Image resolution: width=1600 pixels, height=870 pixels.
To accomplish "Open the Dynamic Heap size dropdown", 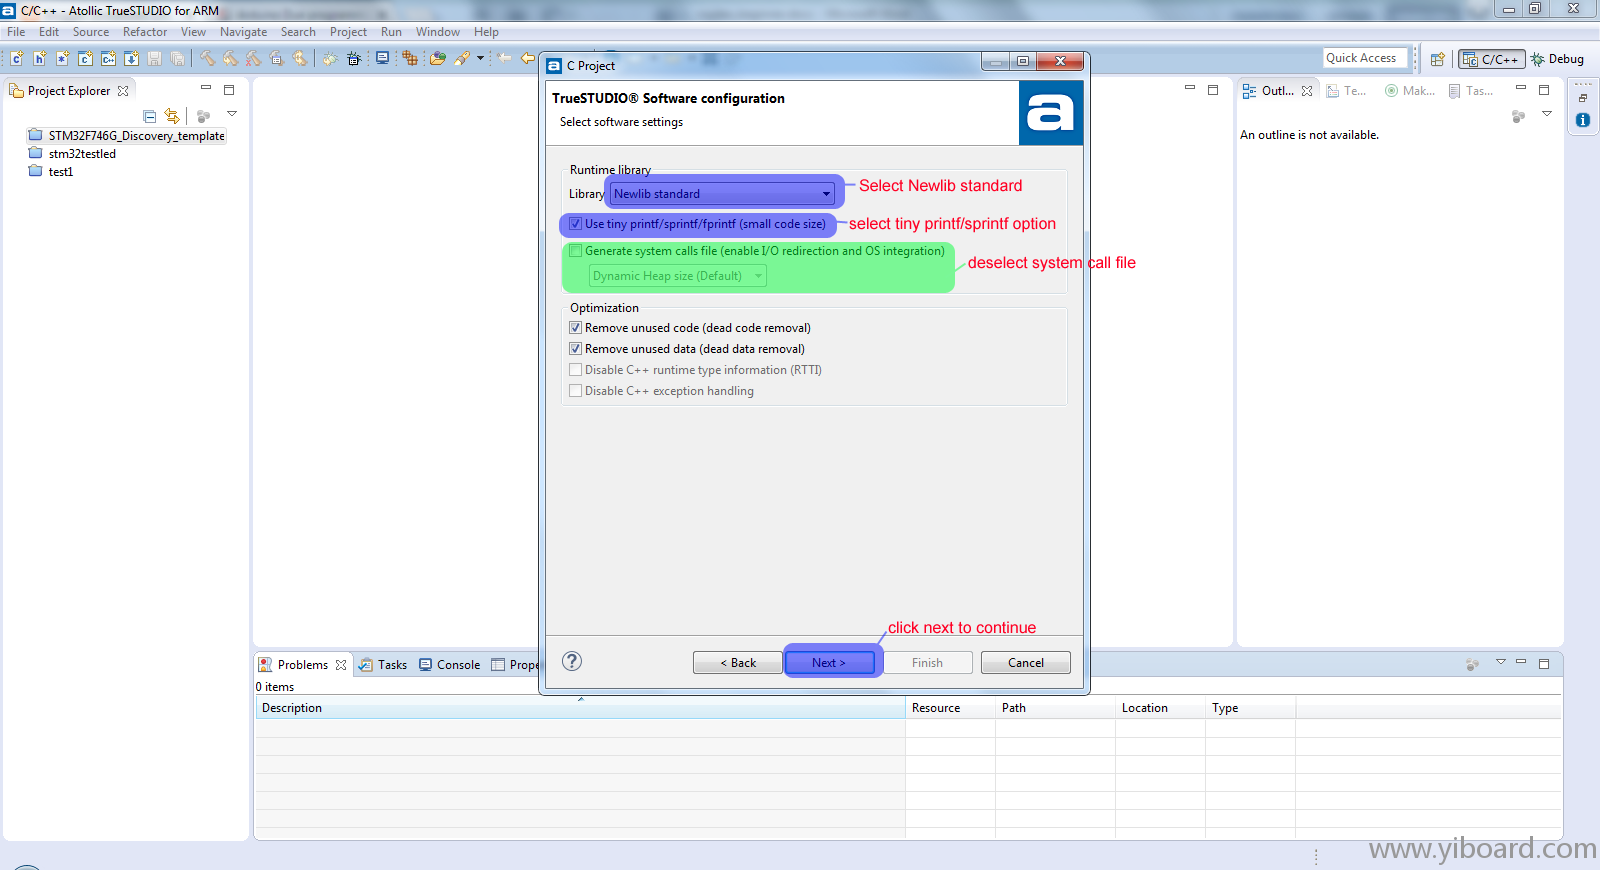I will (678, 276).
